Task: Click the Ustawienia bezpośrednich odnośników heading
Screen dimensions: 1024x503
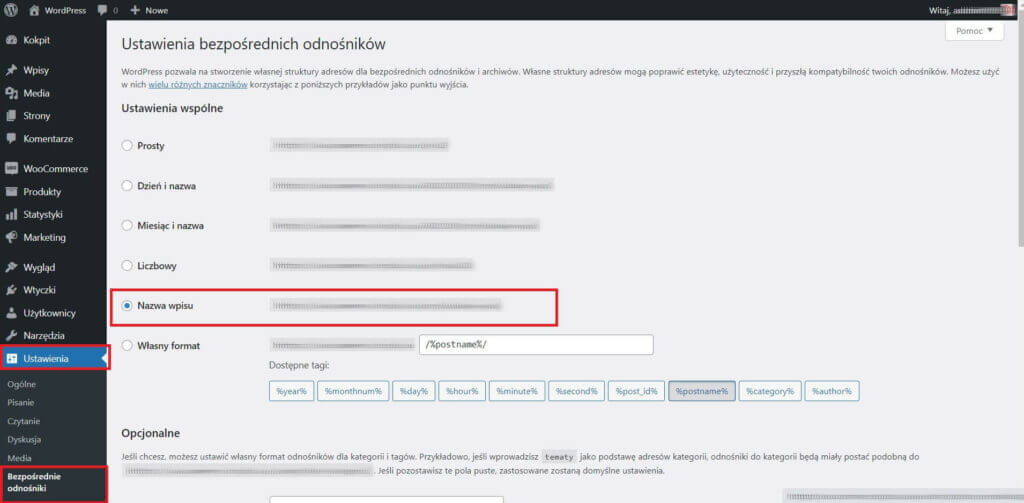Action: coord(253,44)
